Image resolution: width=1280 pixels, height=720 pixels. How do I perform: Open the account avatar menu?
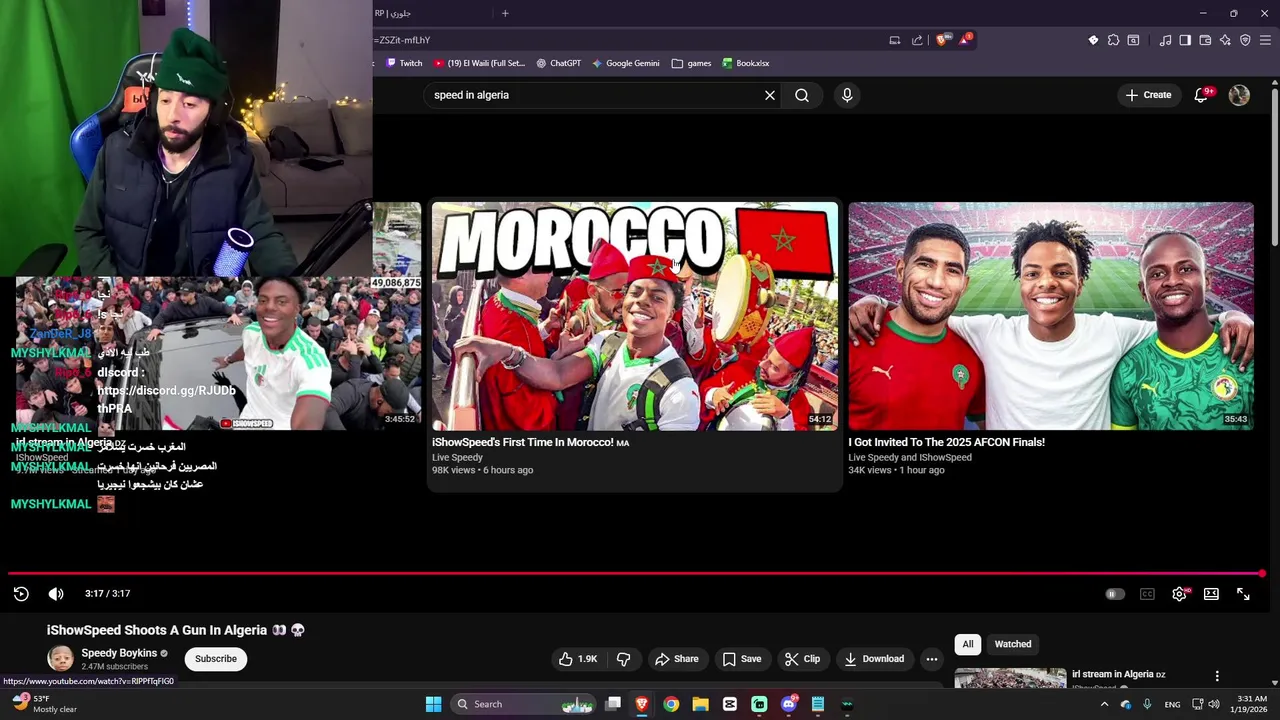(1239, 95)
